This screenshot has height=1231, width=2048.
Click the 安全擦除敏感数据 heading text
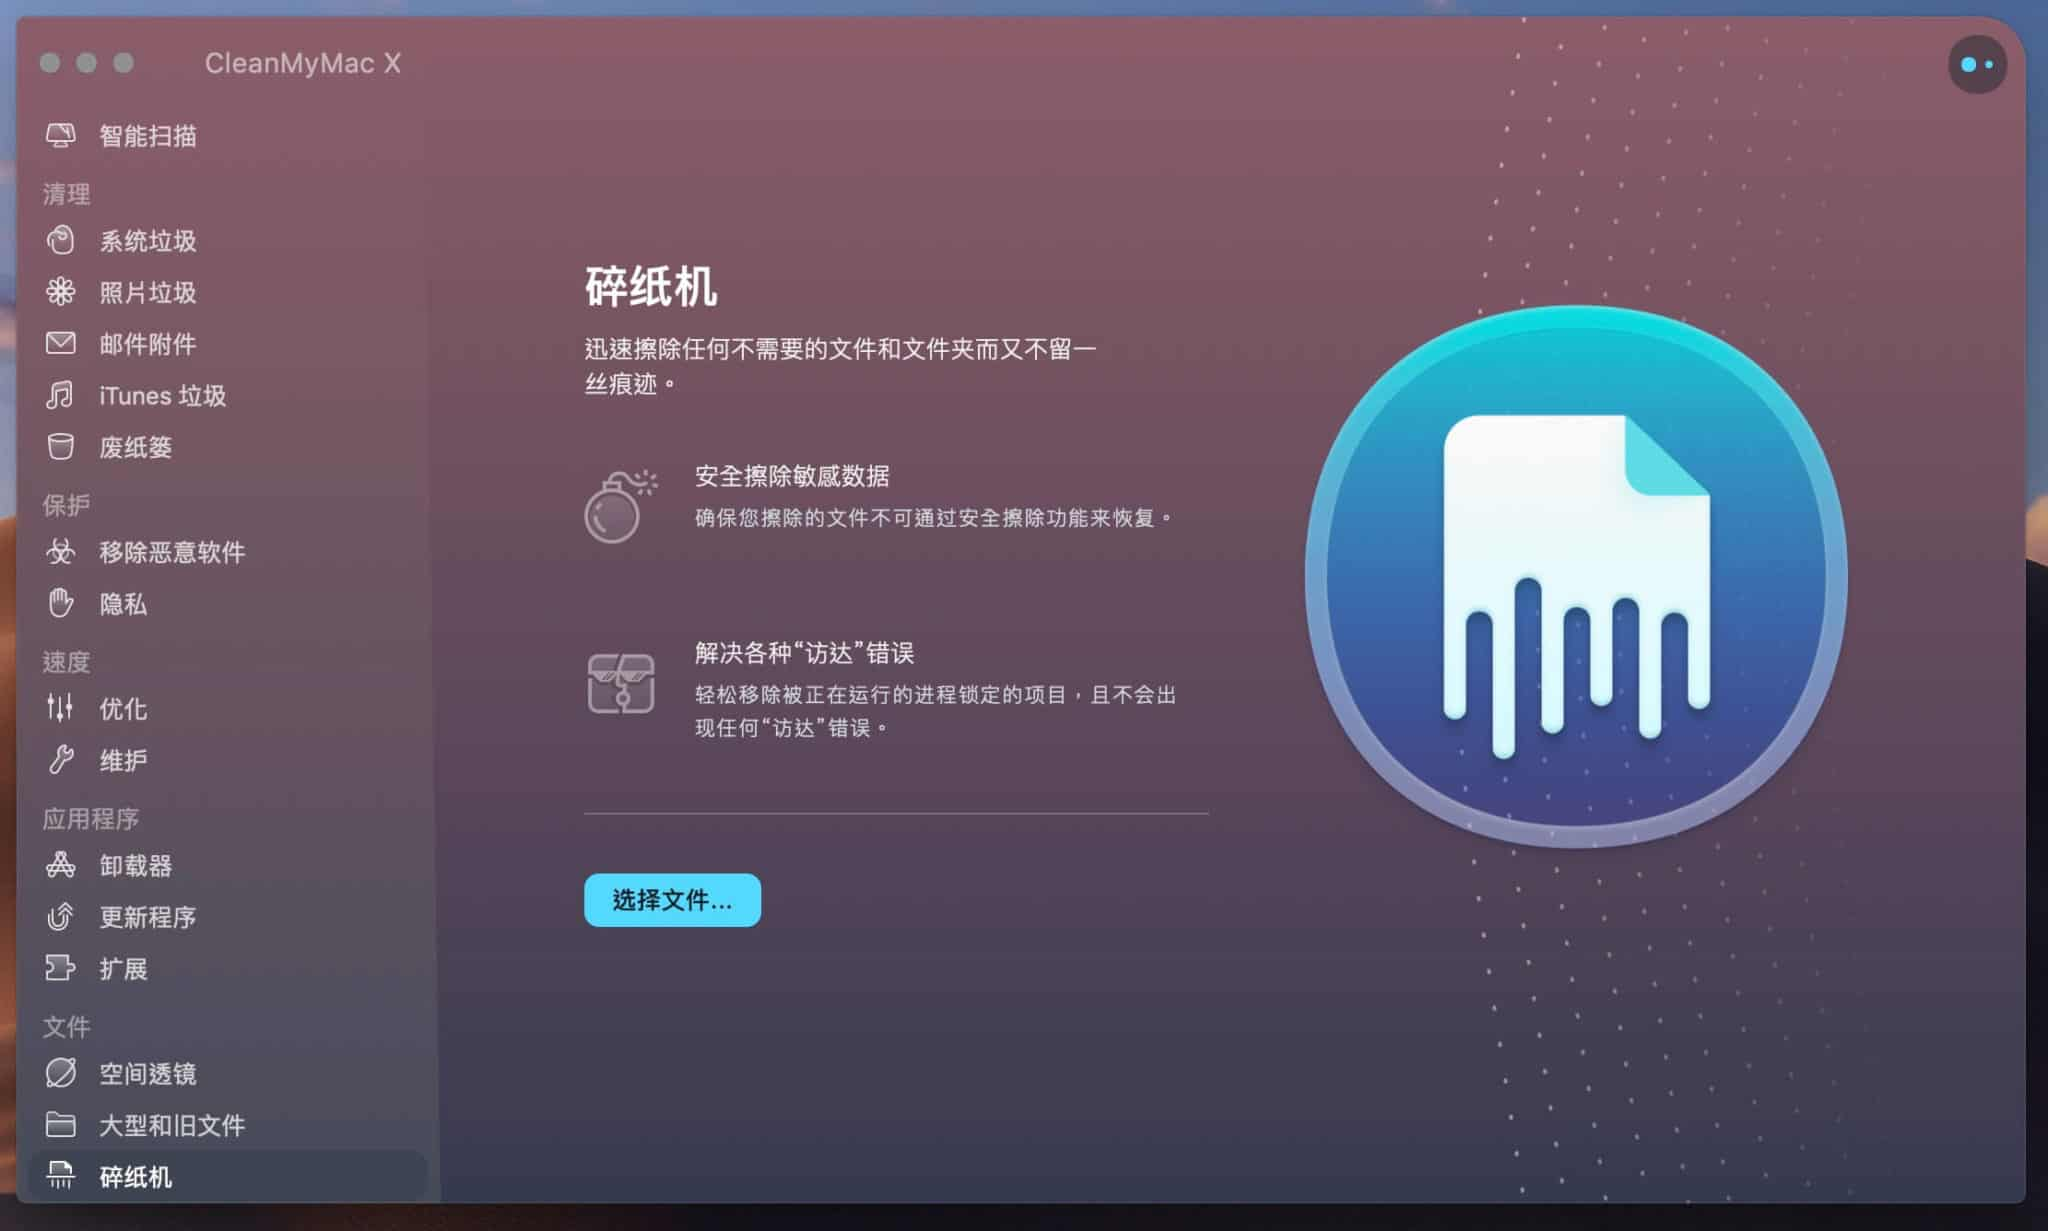792,476
